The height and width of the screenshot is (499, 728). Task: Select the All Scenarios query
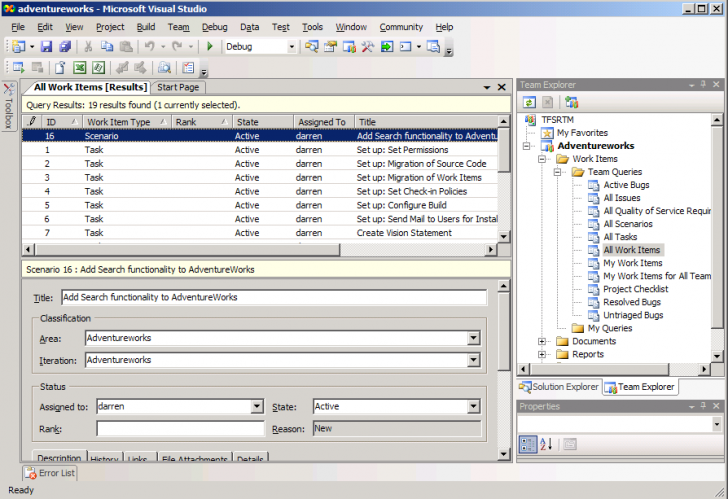tap(627, 224)
